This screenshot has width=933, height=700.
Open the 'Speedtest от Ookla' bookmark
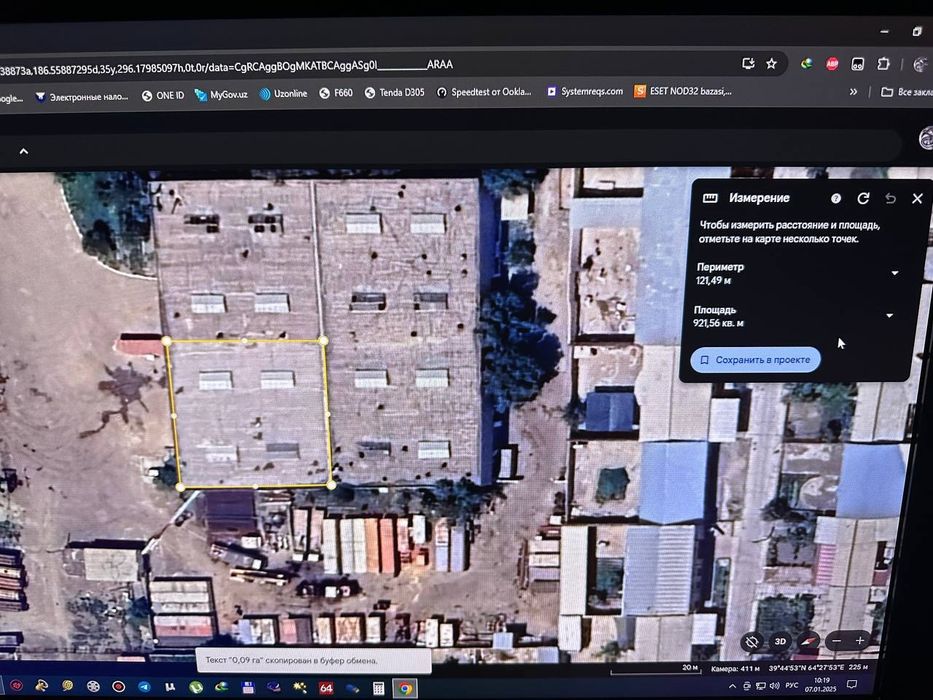[484, 92]
